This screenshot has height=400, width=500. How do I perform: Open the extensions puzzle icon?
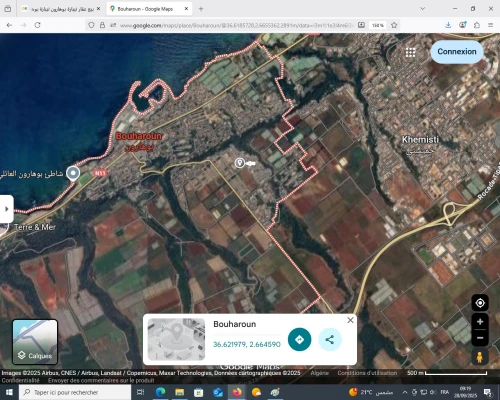pyautogui.click(x=477, y=25)
